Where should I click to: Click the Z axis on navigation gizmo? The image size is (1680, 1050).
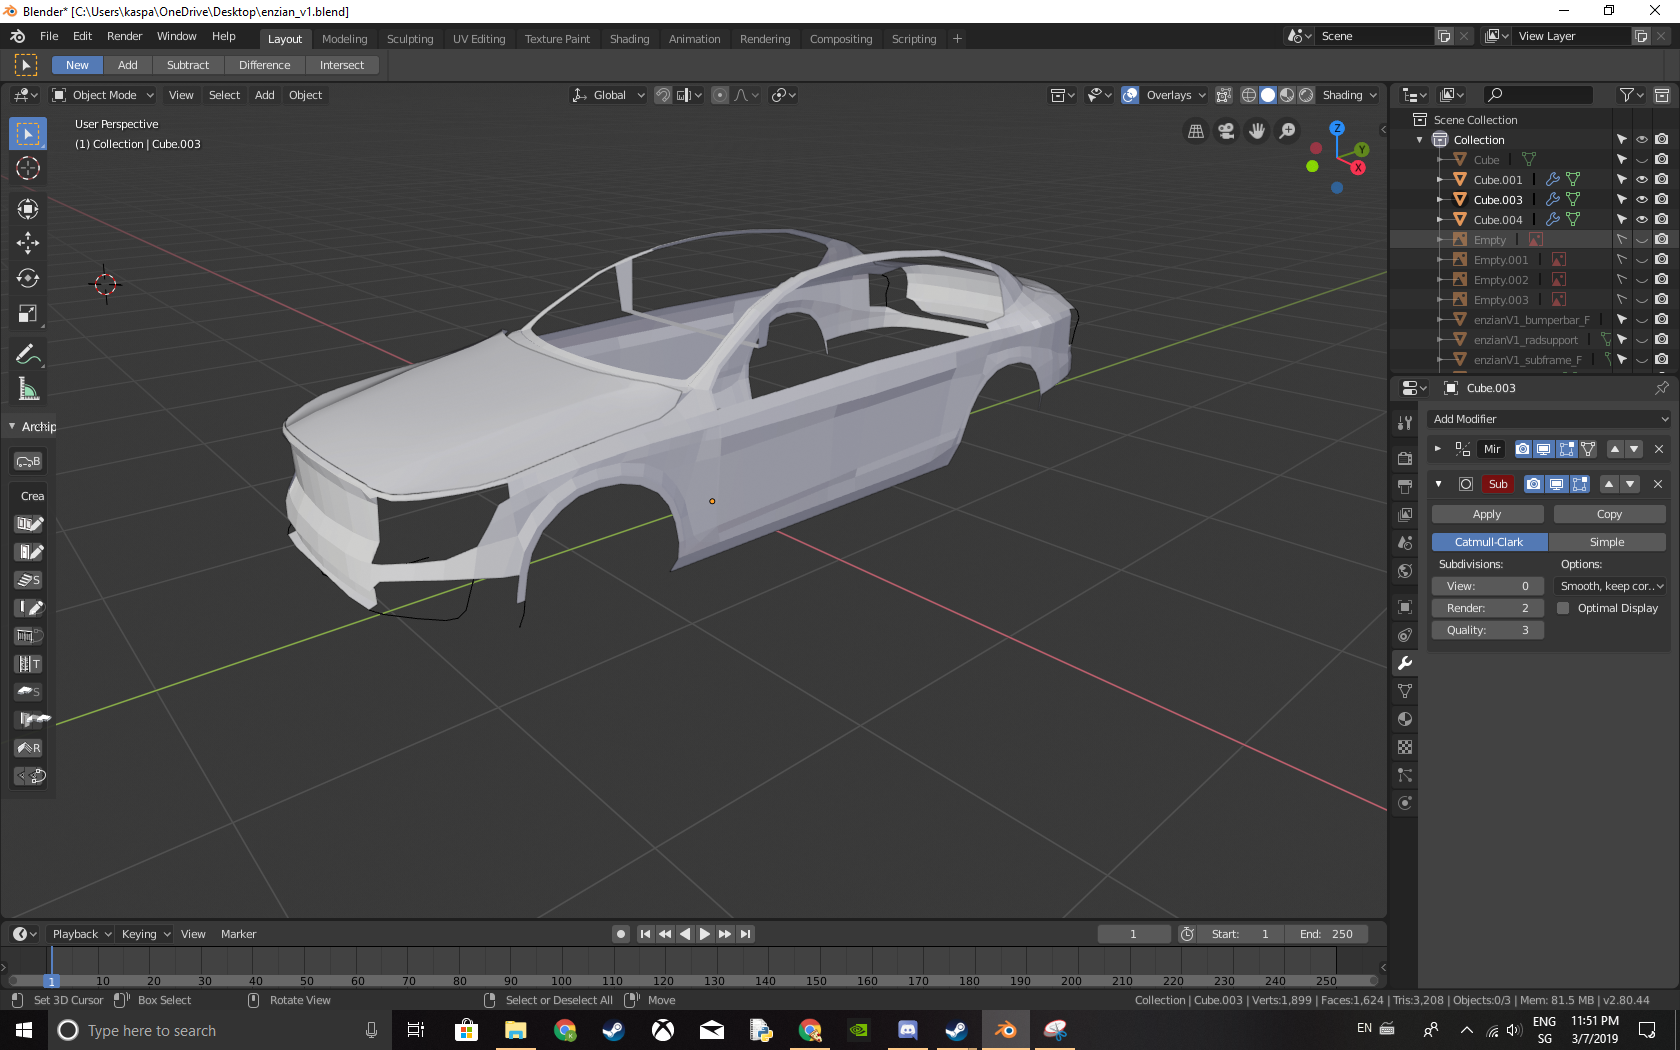tap(1337, 128)
